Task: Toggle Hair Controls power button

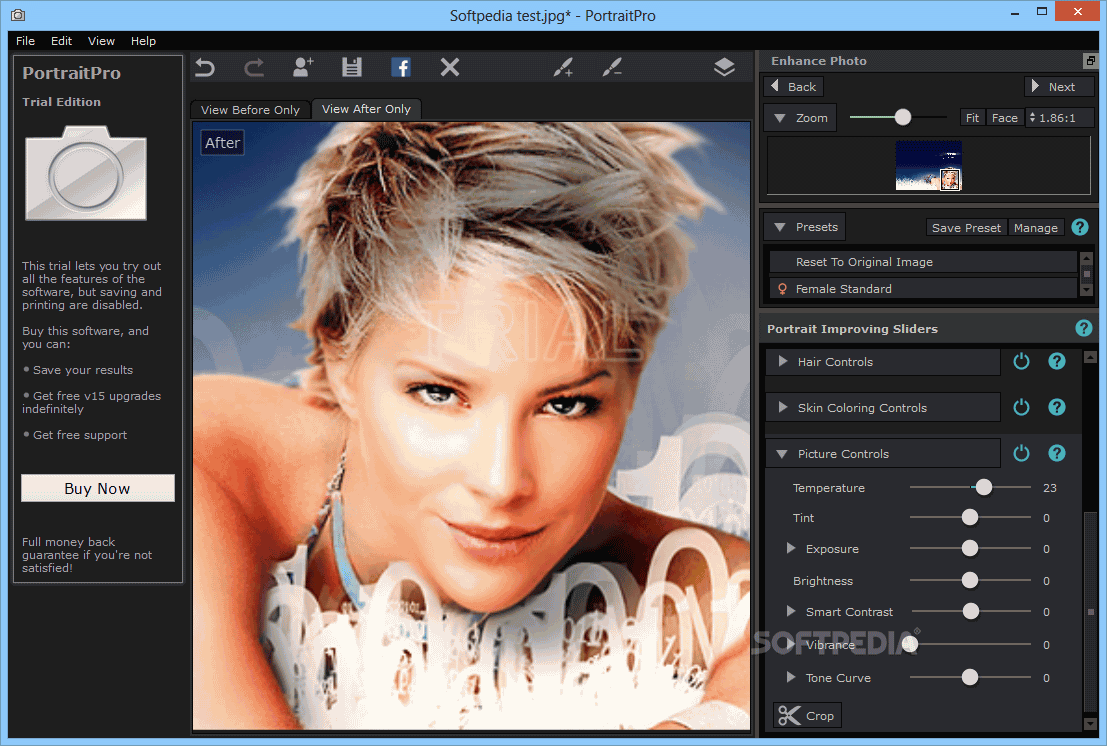Action: pos(1022,361)
